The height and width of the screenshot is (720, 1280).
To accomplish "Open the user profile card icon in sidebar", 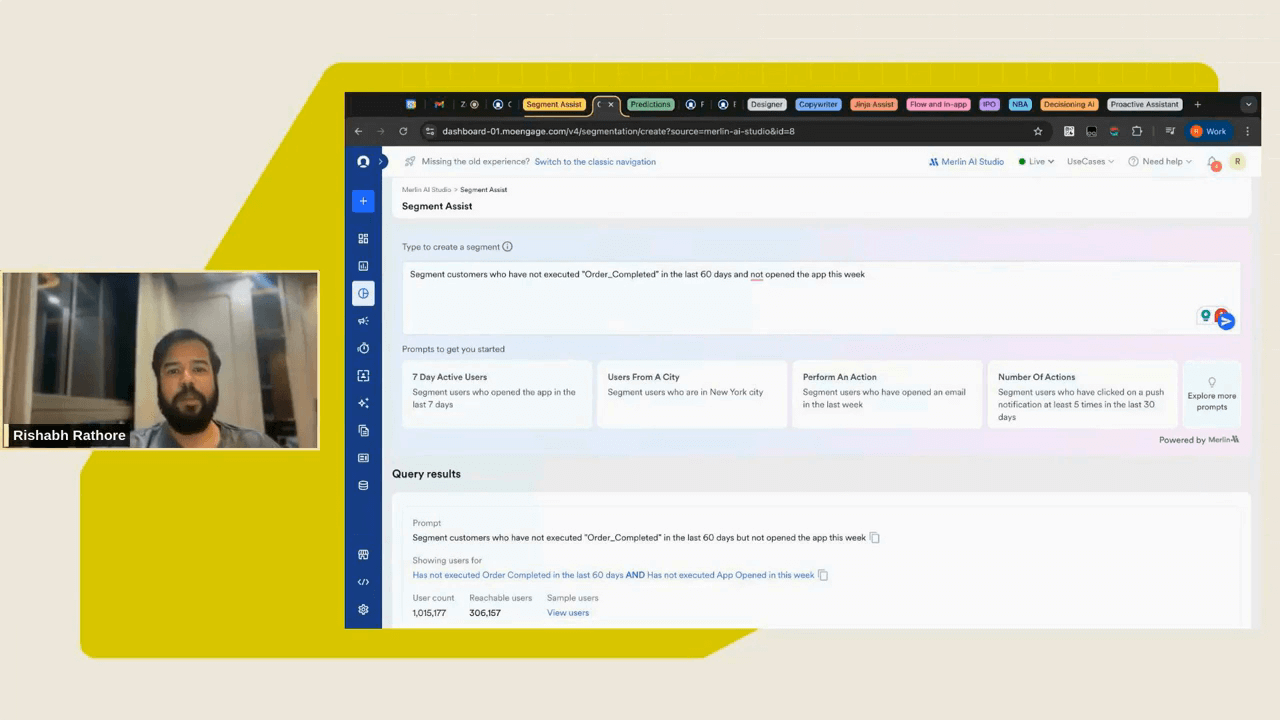I will coord(363,375).
